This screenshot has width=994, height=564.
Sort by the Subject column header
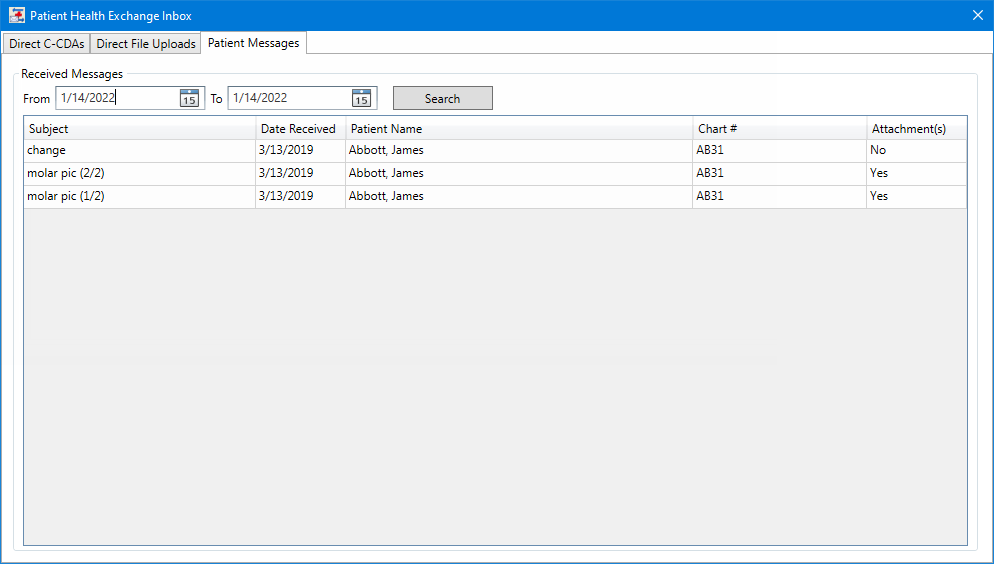pos(140,129)
